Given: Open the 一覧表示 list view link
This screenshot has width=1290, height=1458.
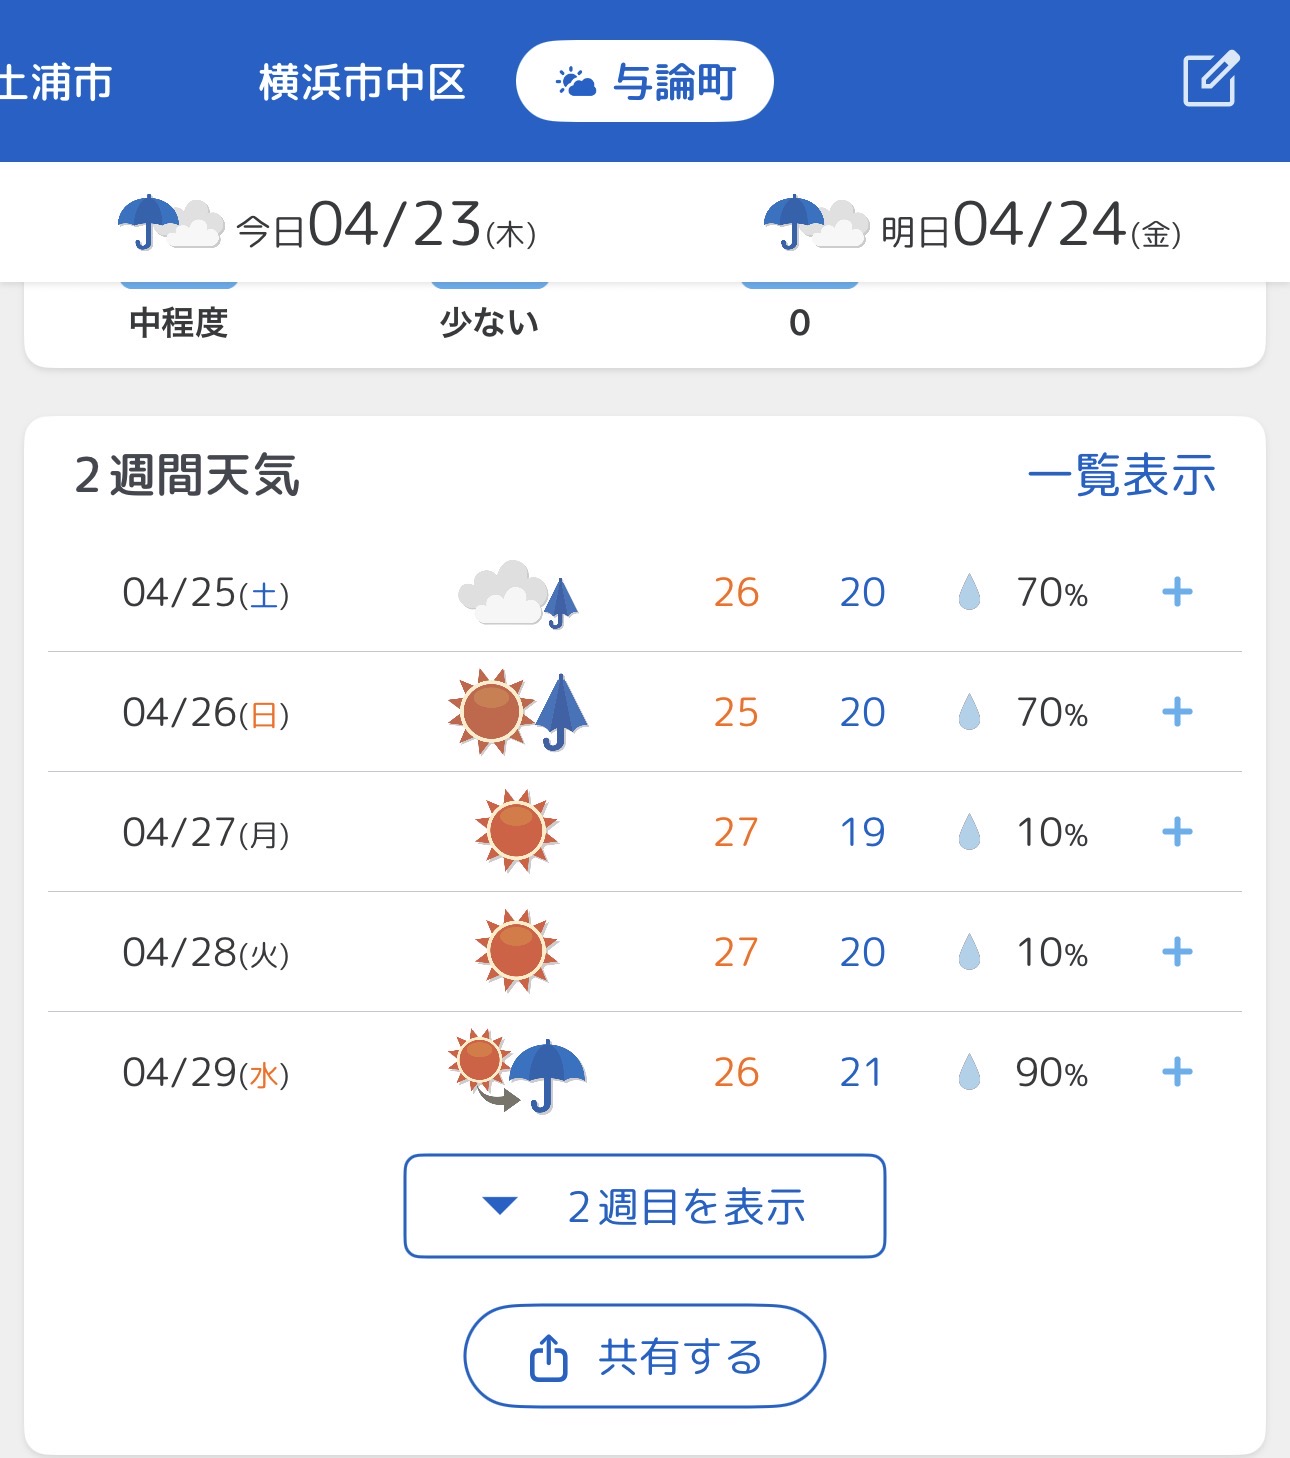Looking at the screenshot, I should 1122,475.
